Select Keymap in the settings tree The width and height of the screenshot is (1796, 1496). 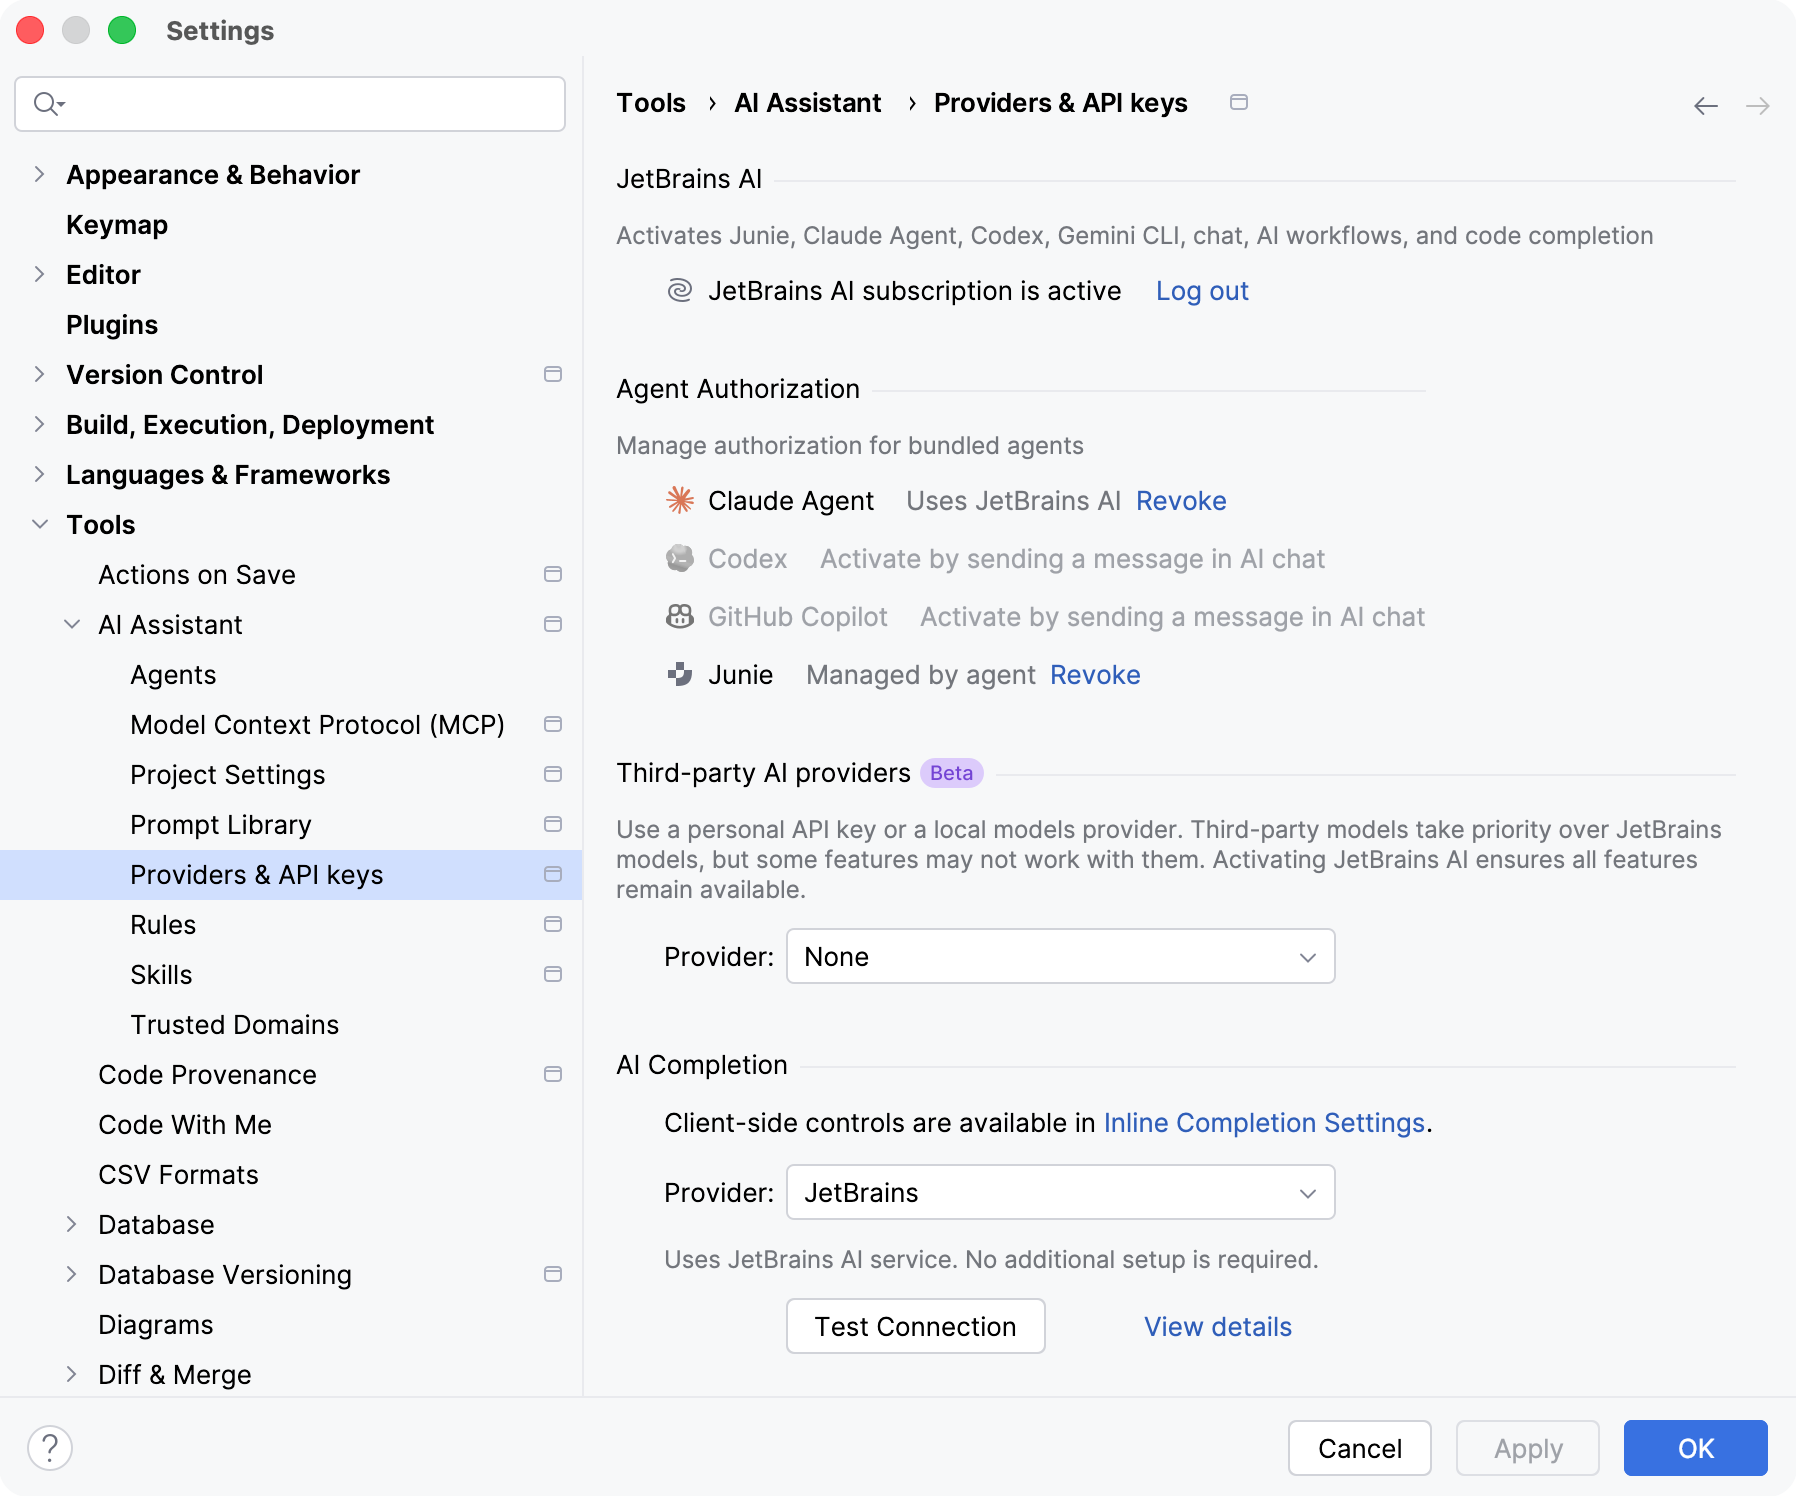pyautogui.click(x=117, y=224)
